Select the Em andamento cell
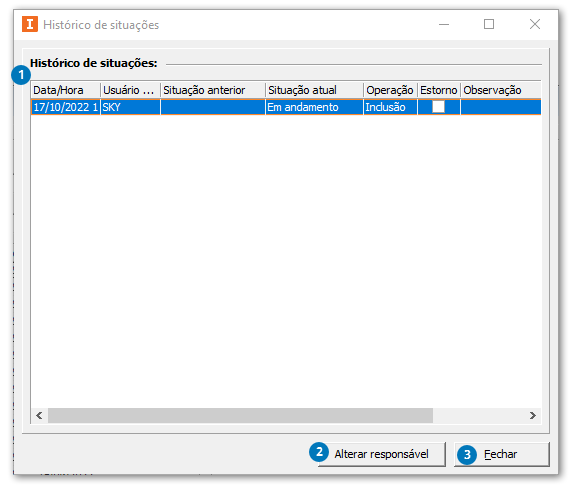The image size is (572, 488). (314, 107)
